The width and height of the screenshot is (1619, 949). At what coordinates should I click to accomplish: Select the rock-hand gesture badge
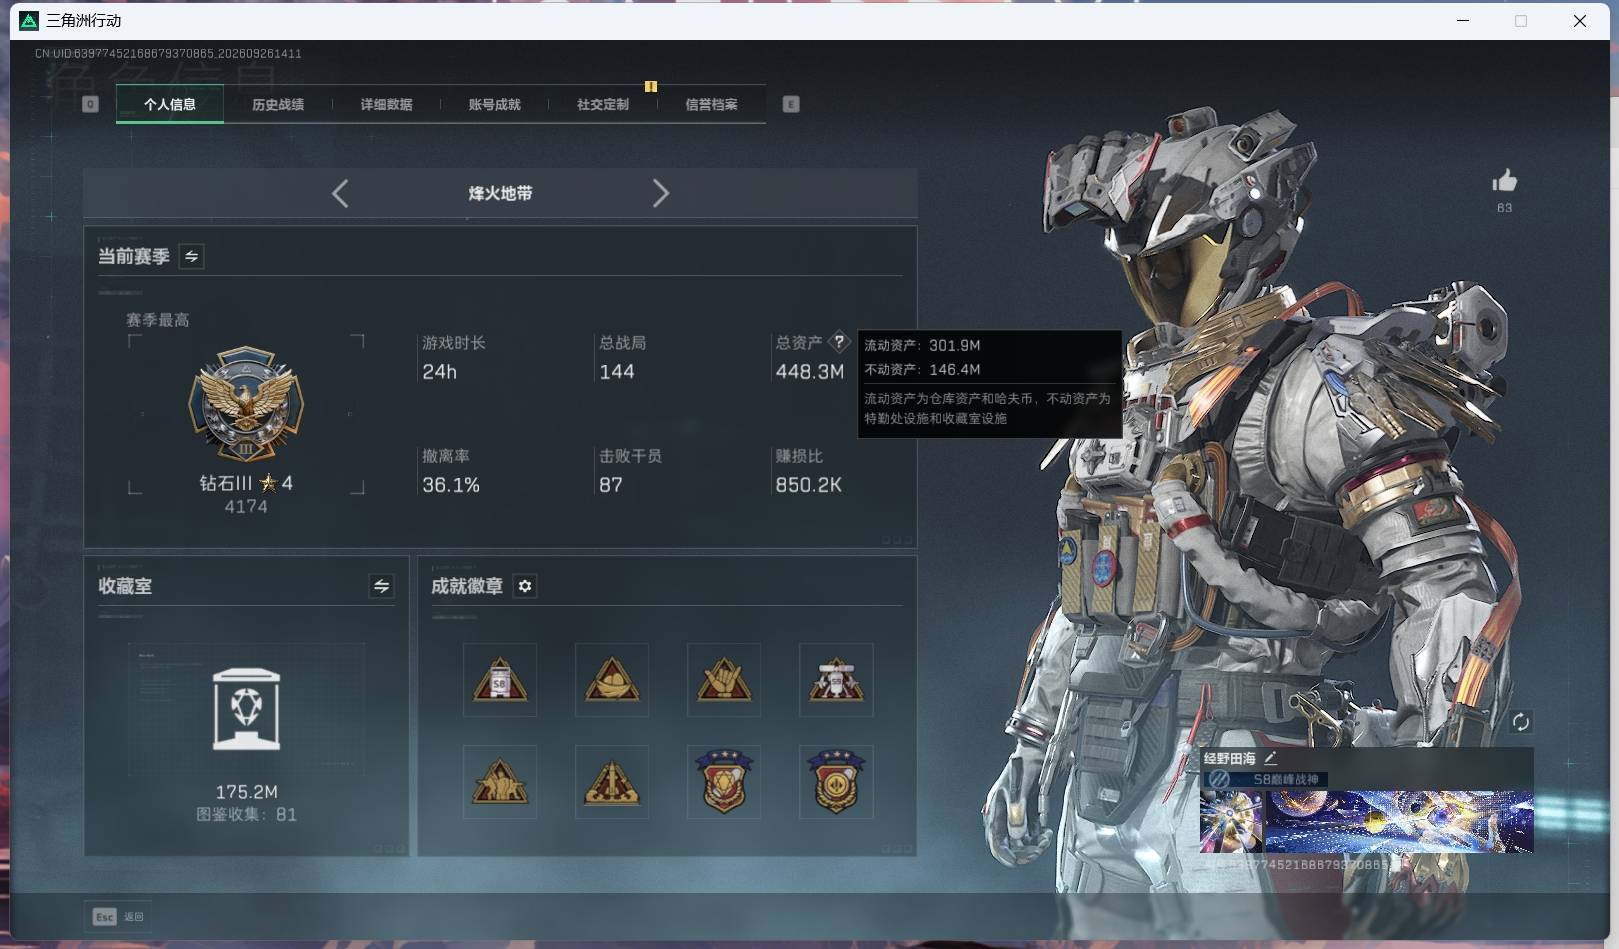724,680
